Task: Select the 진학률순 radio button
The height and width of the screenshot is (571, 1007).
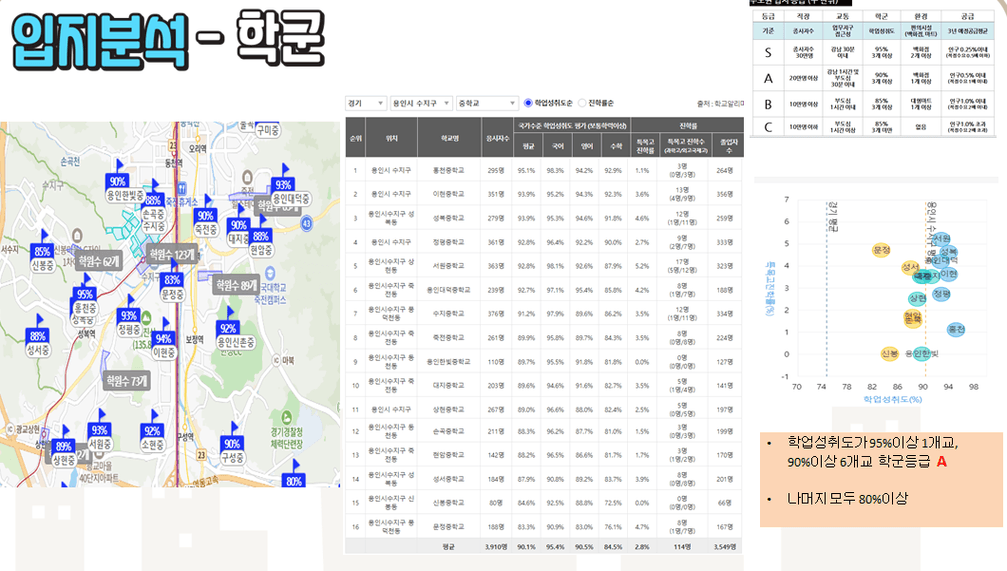Action: tap(582, 103)
